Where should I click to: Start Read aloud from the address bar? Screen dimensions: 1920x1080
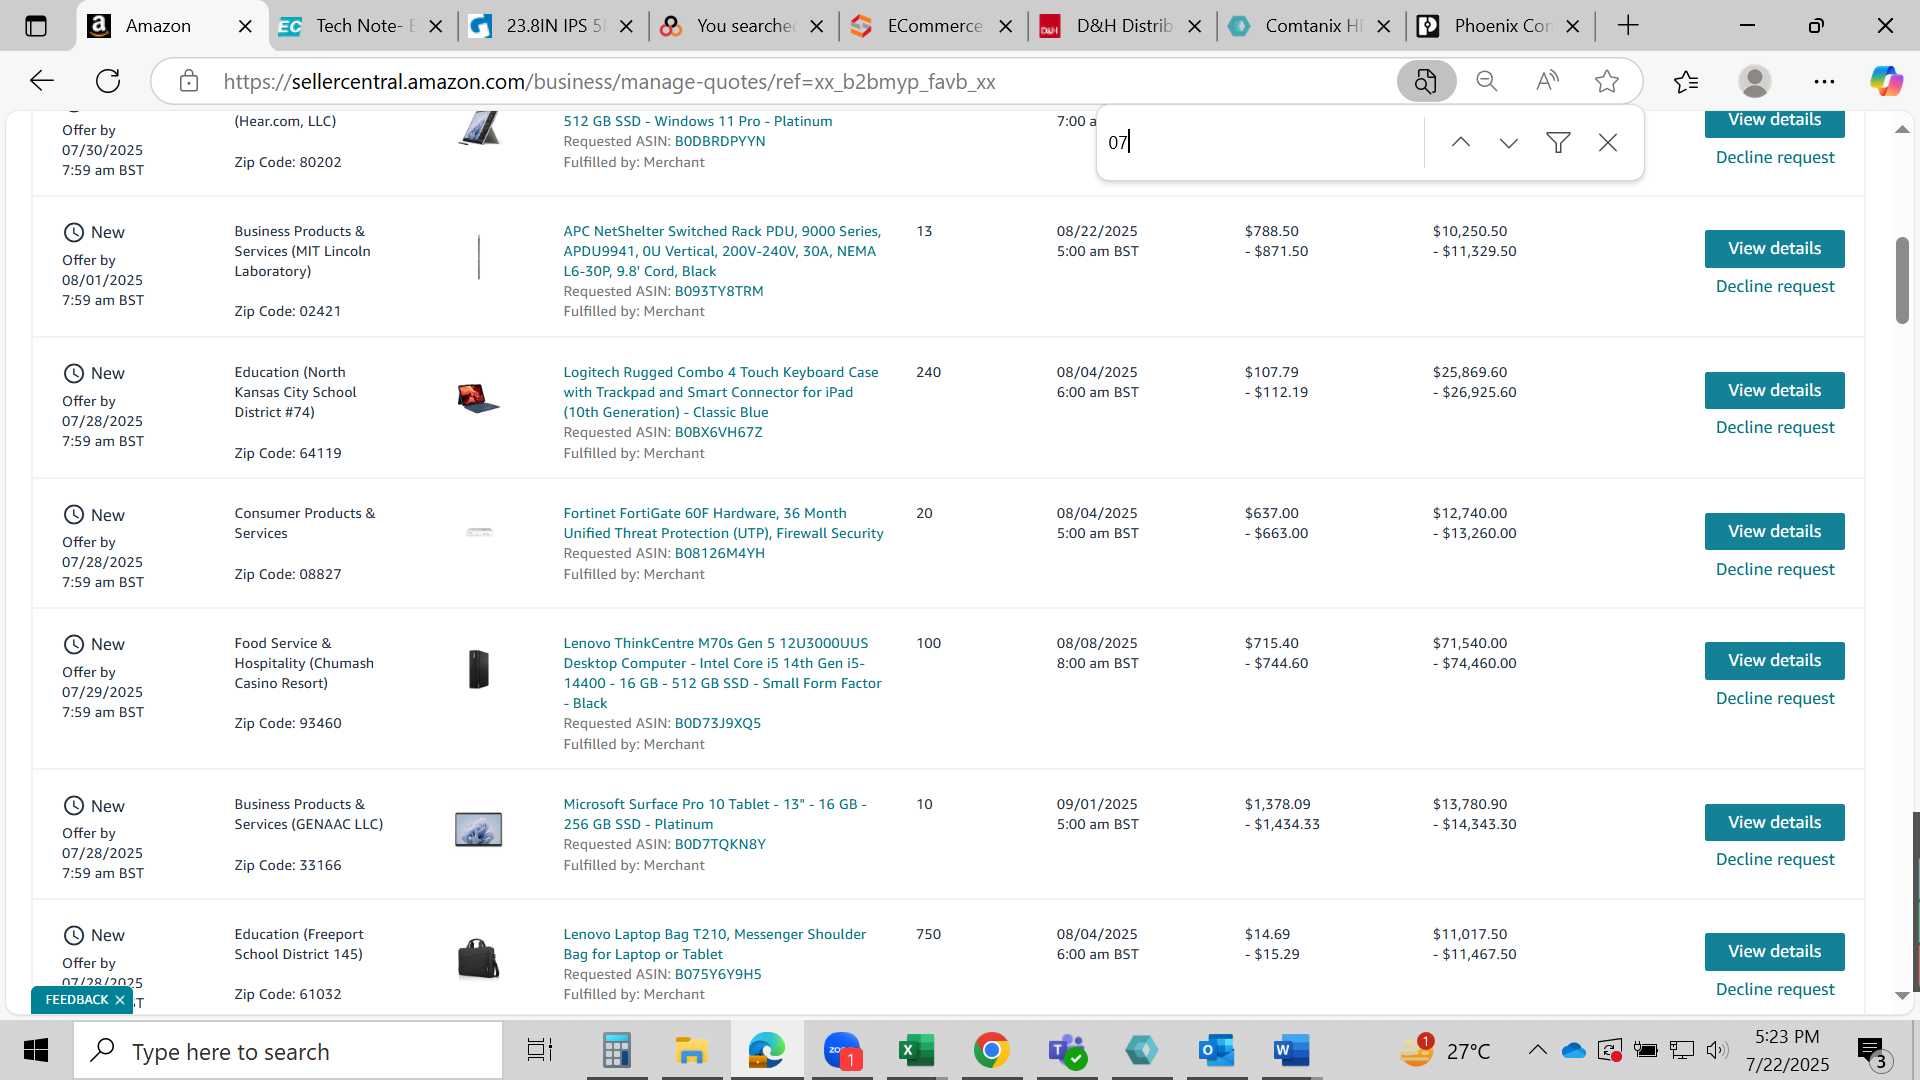[x=1547, y=81]
